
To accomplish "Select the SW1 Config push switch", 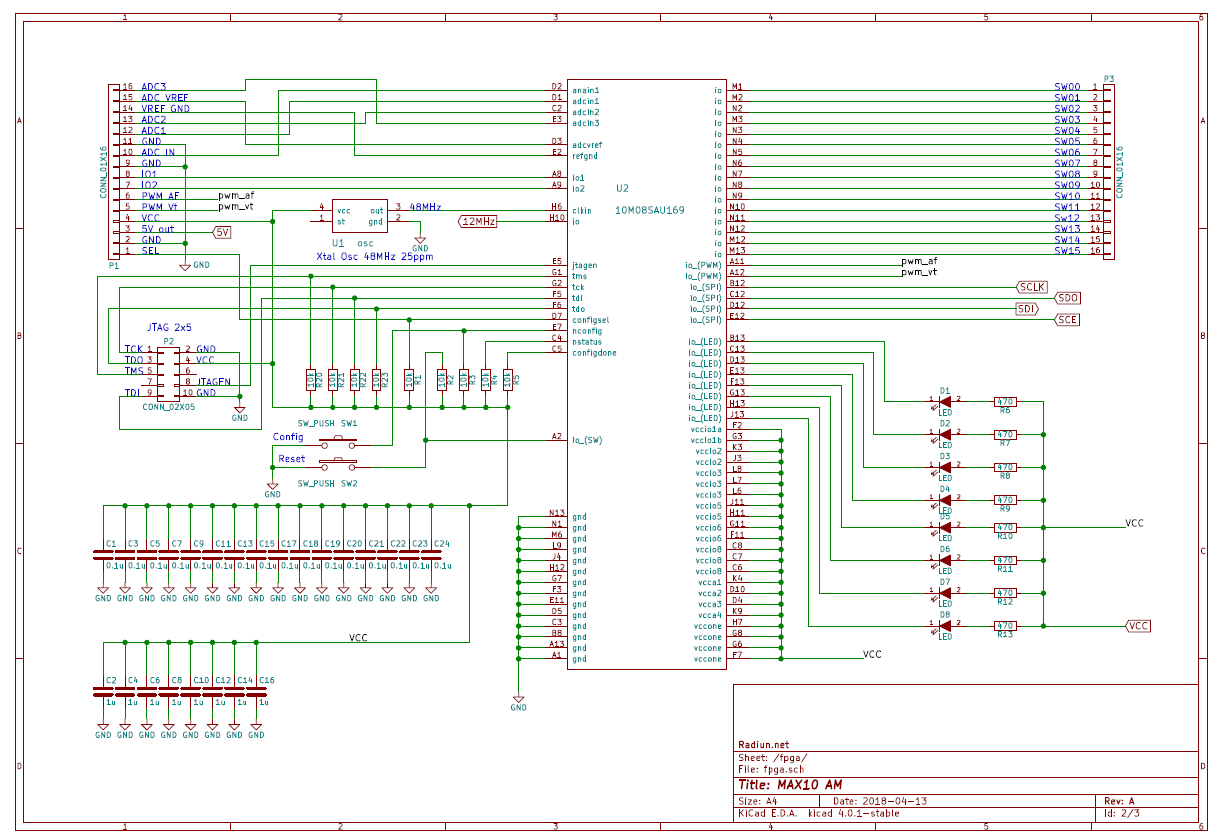I will (x=338, y=441).
